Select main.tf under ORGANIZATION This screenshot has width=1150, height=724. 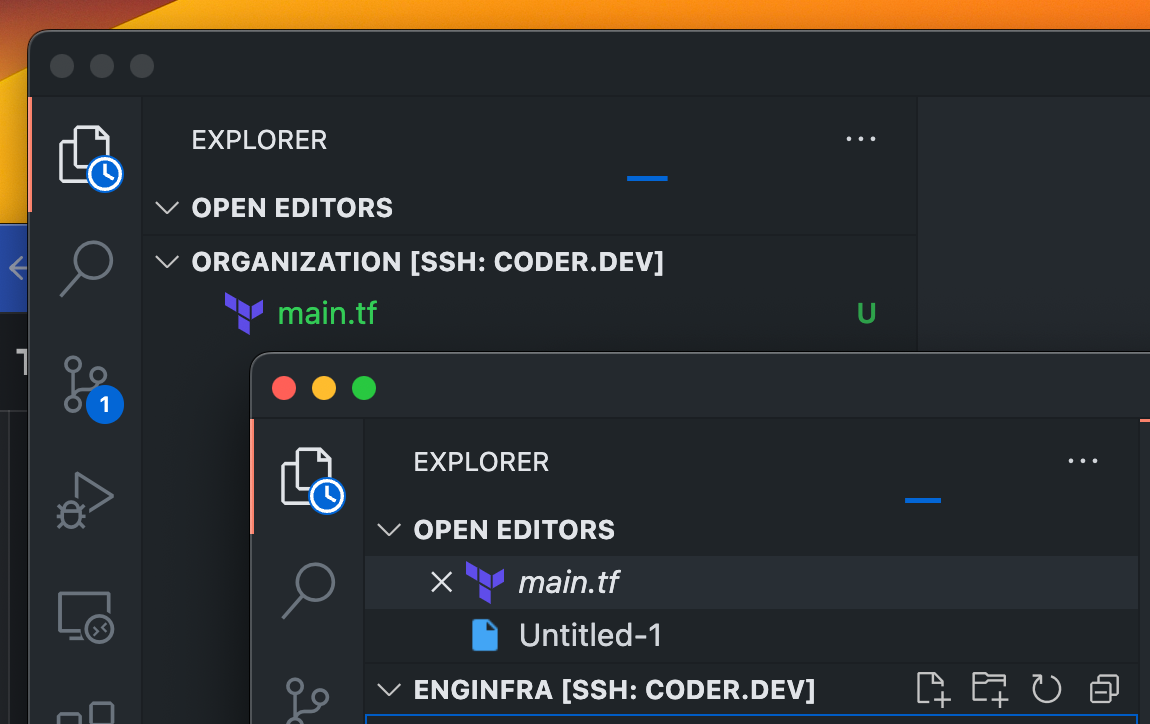point(328,312)
